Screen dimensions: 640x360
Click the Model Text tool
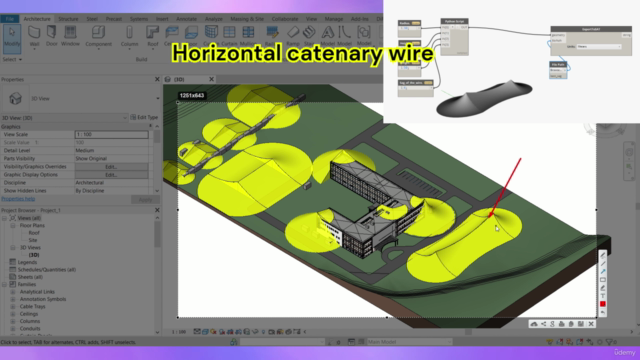pos(327,36)
